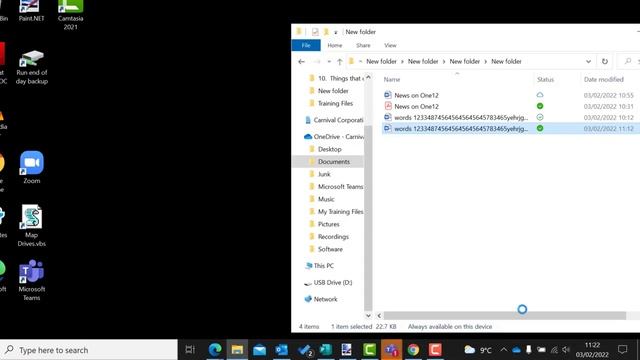Switch to Microsoft Teams on the taskbar
The height and width of the screenshot is (360, 640).
coord(391,350)
